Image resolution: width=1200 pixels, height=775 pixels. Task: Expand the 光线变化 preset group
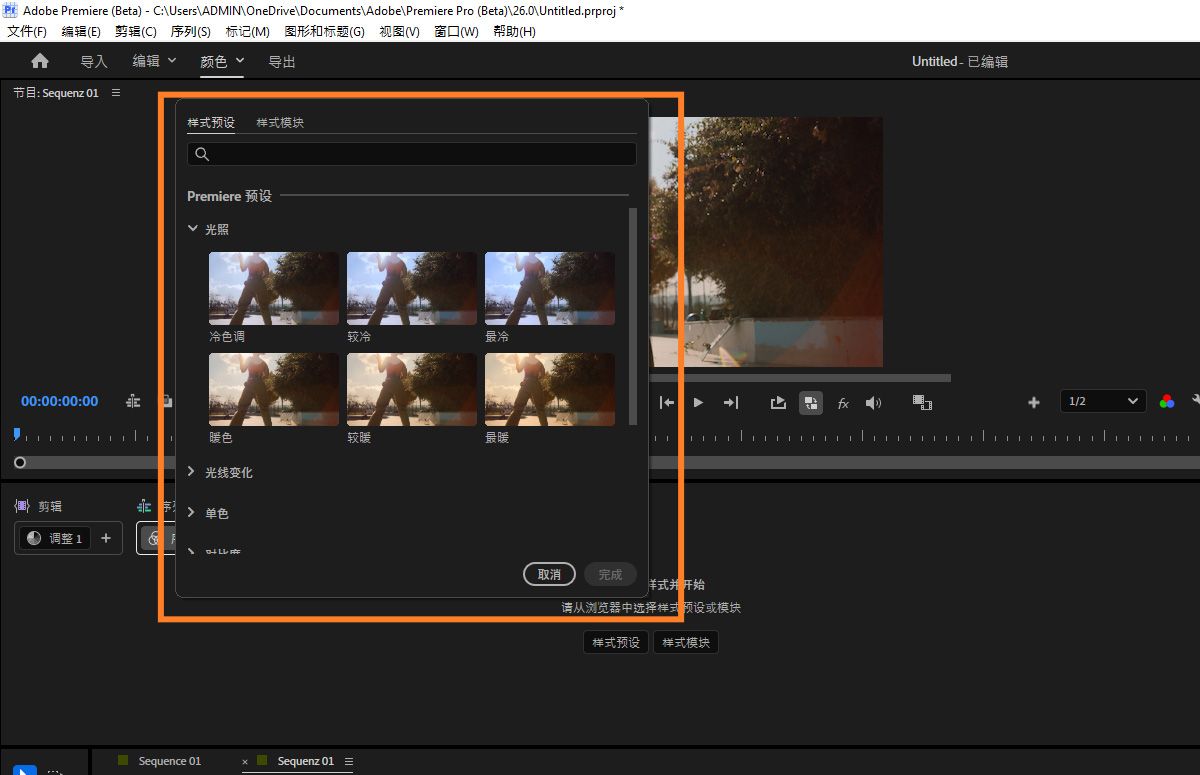[x=193, y=472]
